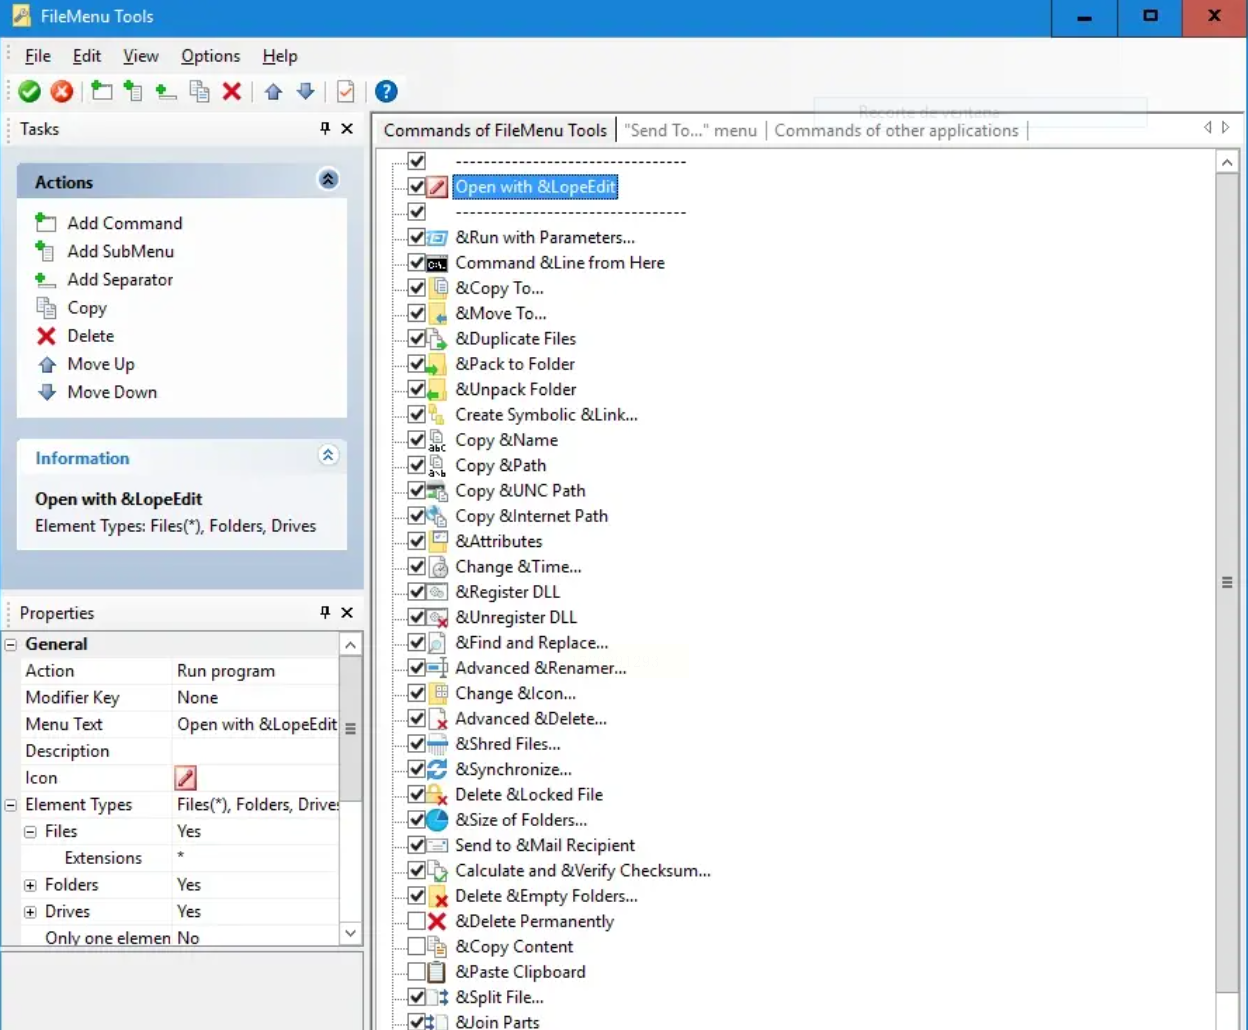Open Help via the blue question mark icon
Image resolution: width=1248 pixels, height=1030 pixels.
[x=386, y=92]
